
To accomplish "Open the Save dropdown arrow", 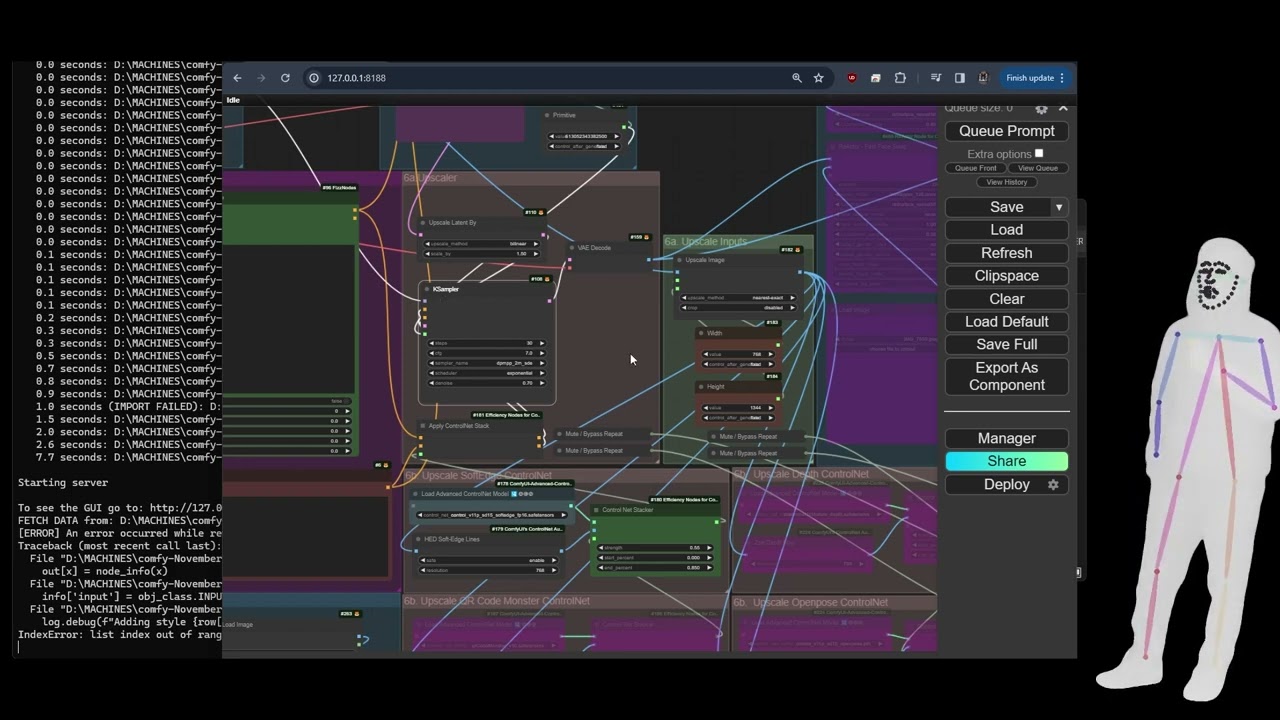I will pos(1058,207).
